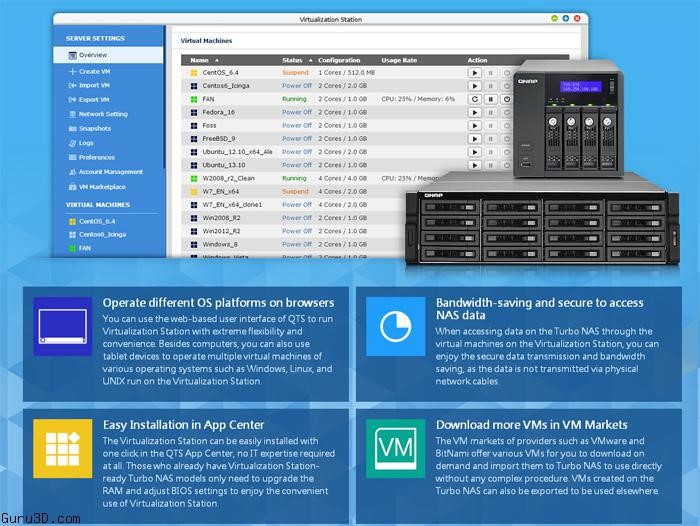Open the Overview page in Server Settings
The image size is (700, 526).
[x=108, y=55]
